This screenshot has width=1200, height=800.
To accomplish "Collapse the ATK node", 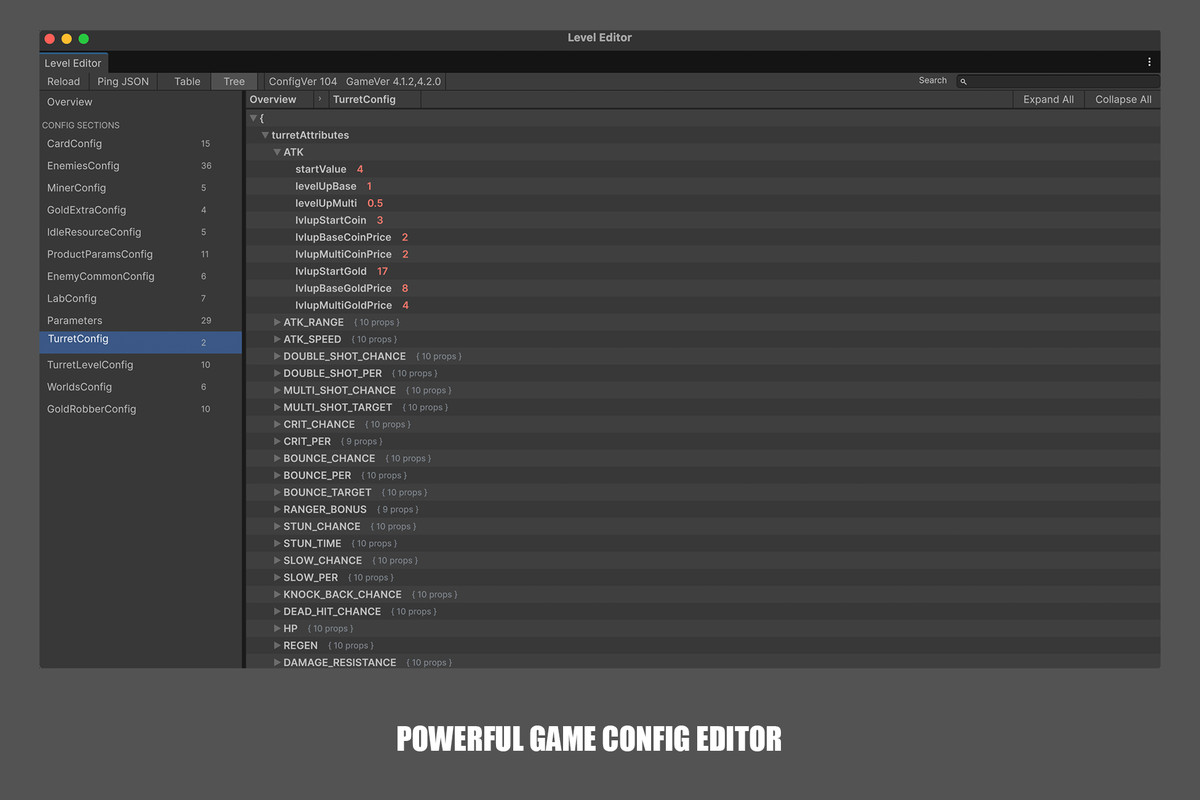I will click(278, 152).
